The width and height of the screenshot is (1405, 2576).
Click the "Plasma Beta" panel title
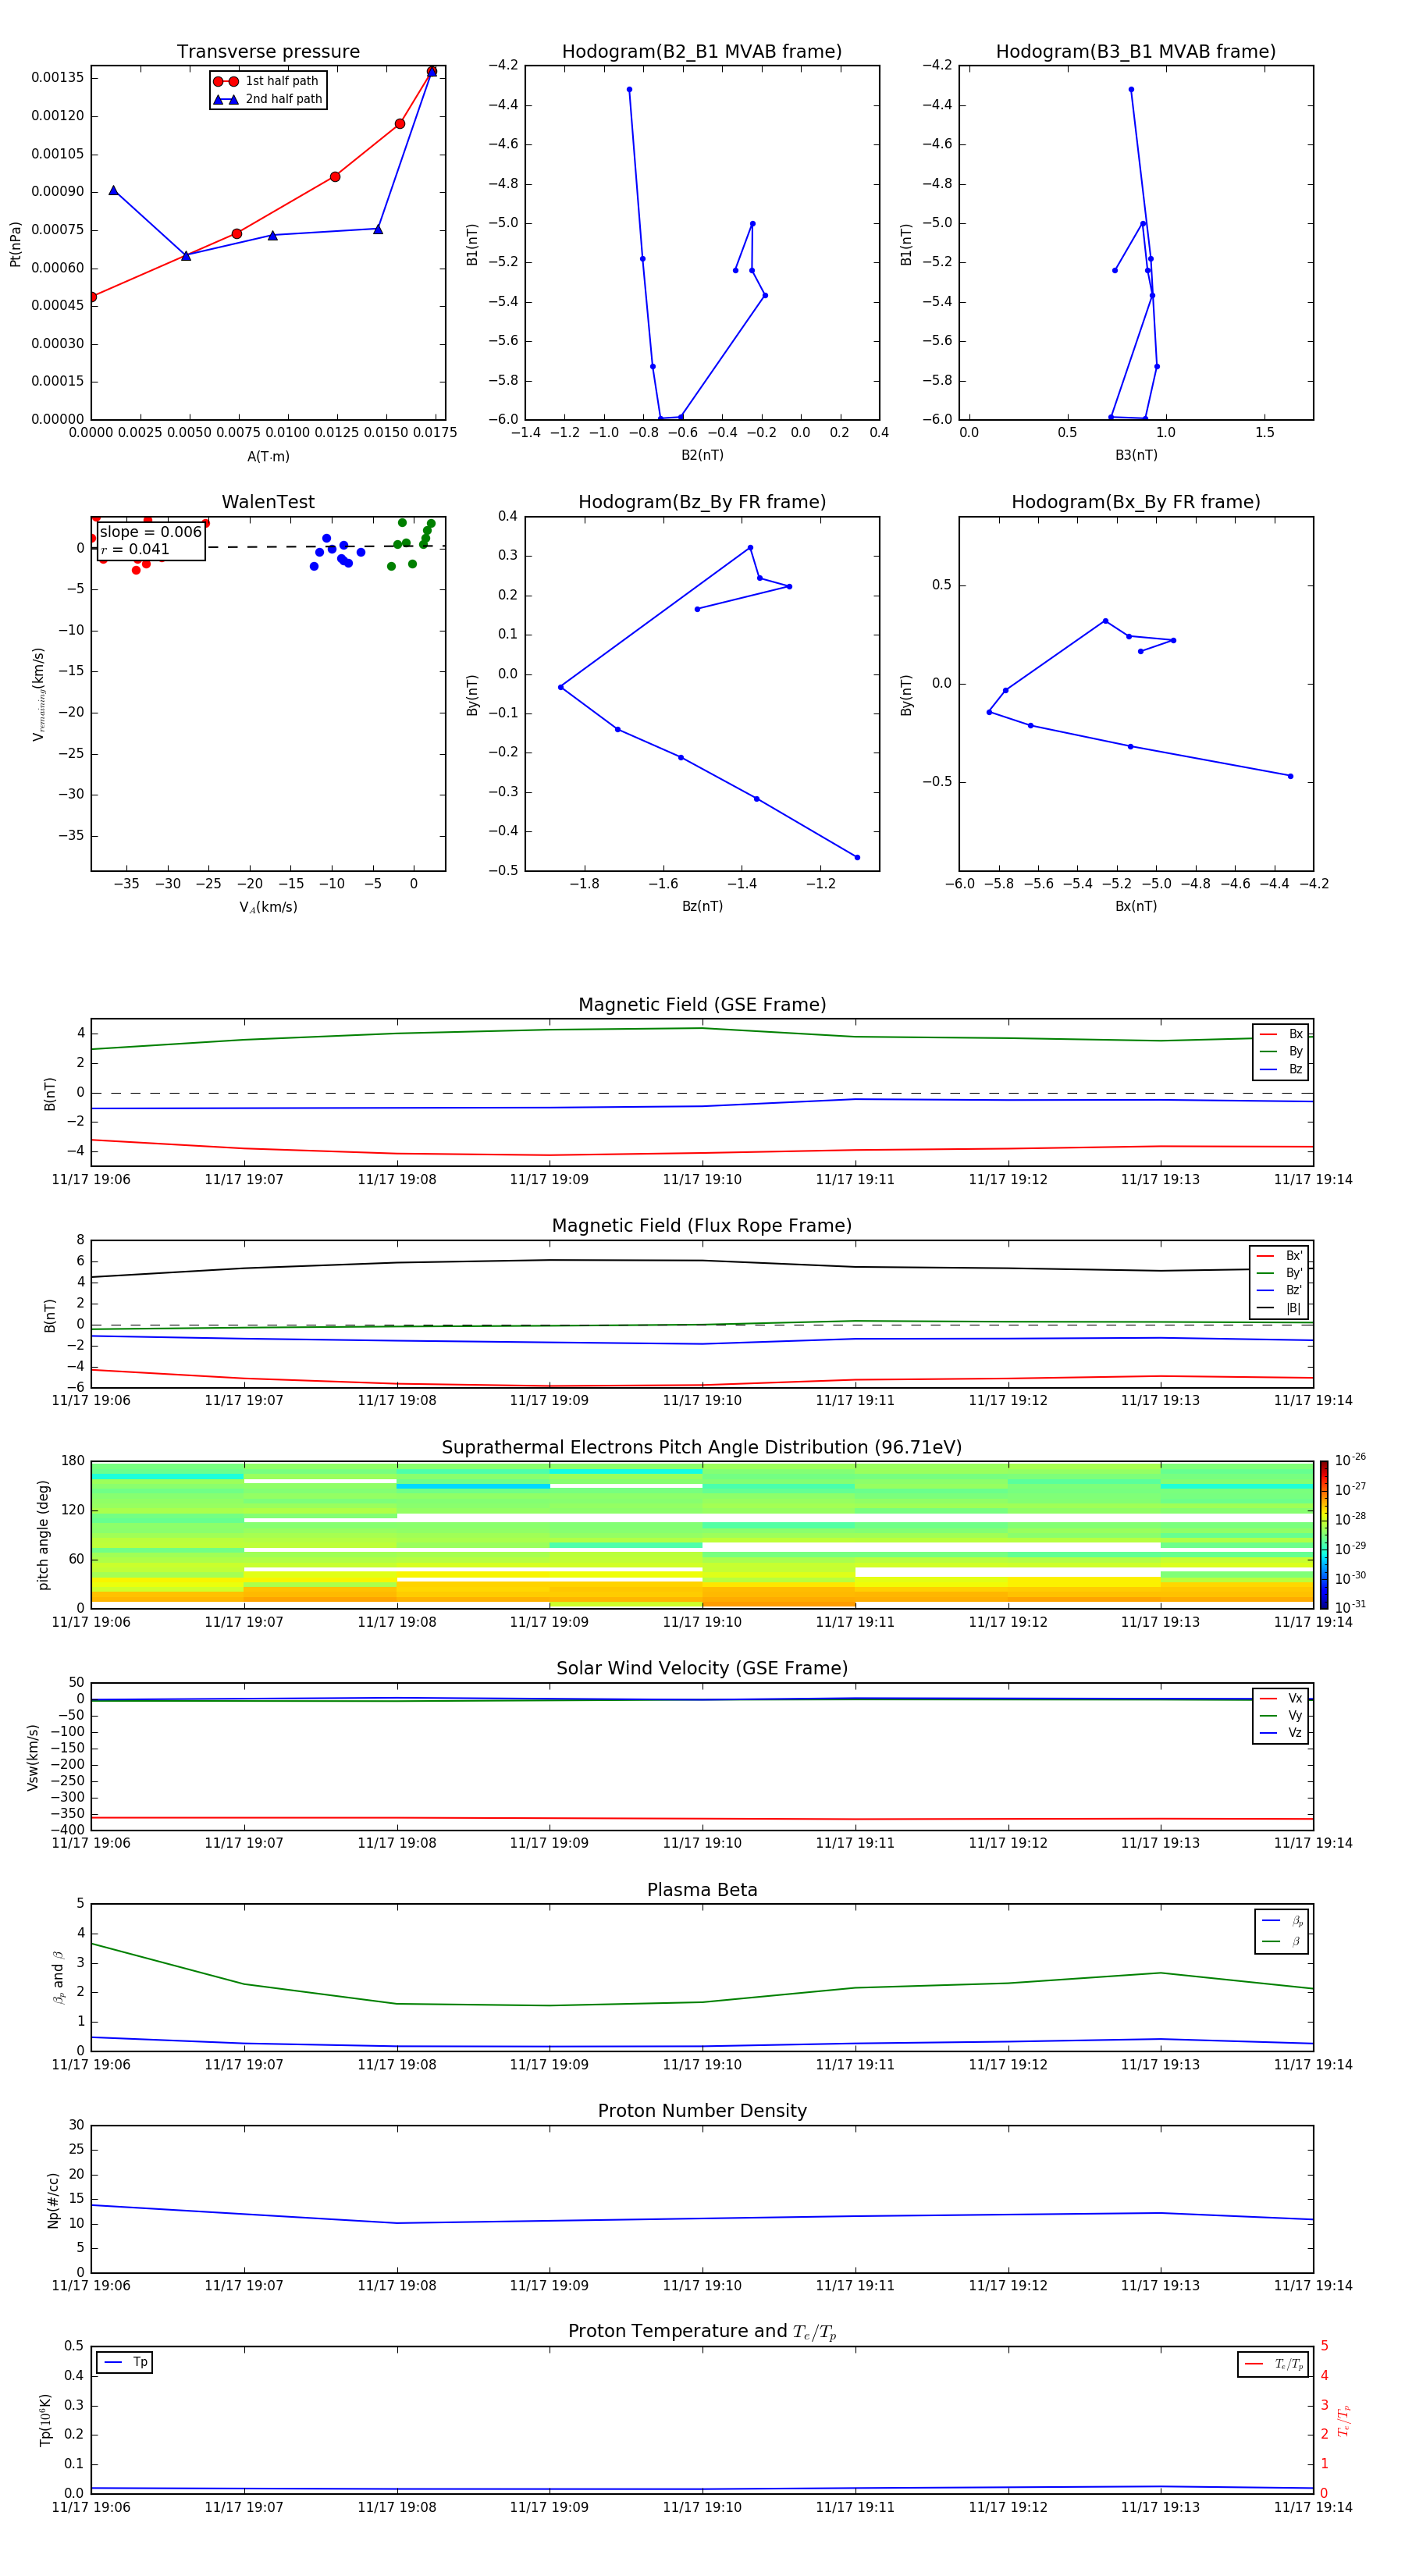click(x=702, y=1890)
